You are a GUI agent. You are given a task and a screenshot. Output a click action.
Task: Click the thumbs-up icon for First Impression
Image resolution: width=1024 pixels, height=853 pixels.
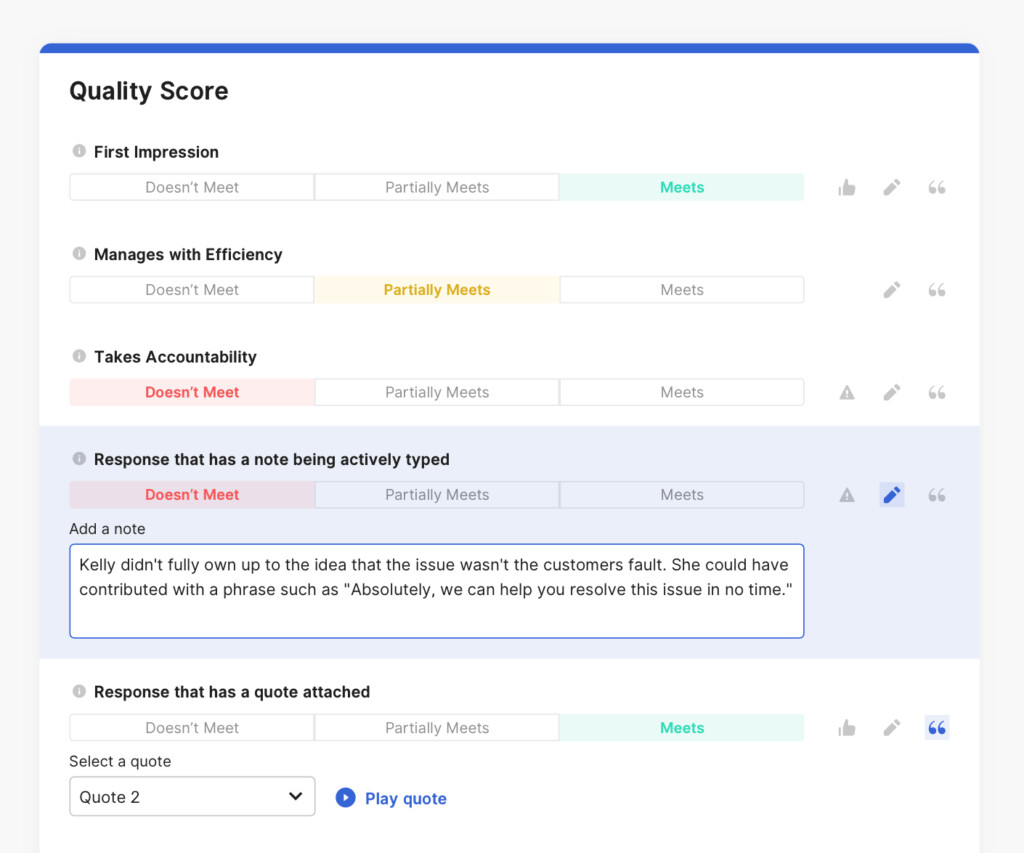click(x=847, y=187)
